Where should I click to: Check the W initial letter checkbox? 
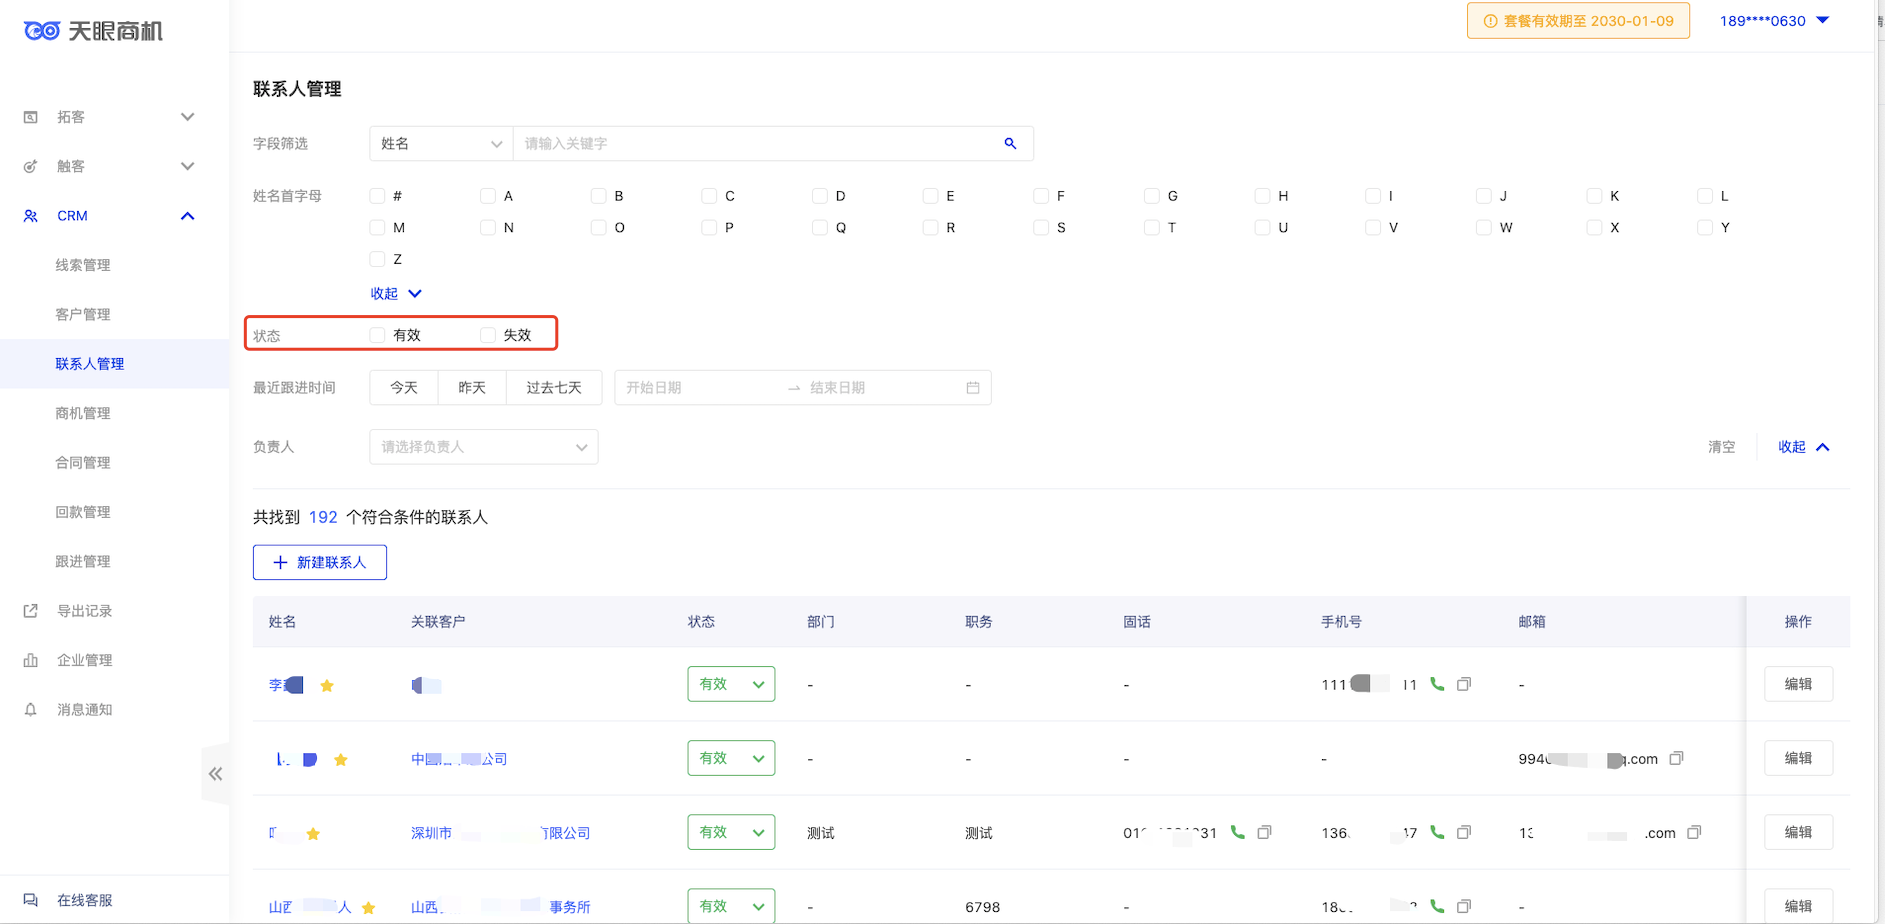click(1484, 228)
